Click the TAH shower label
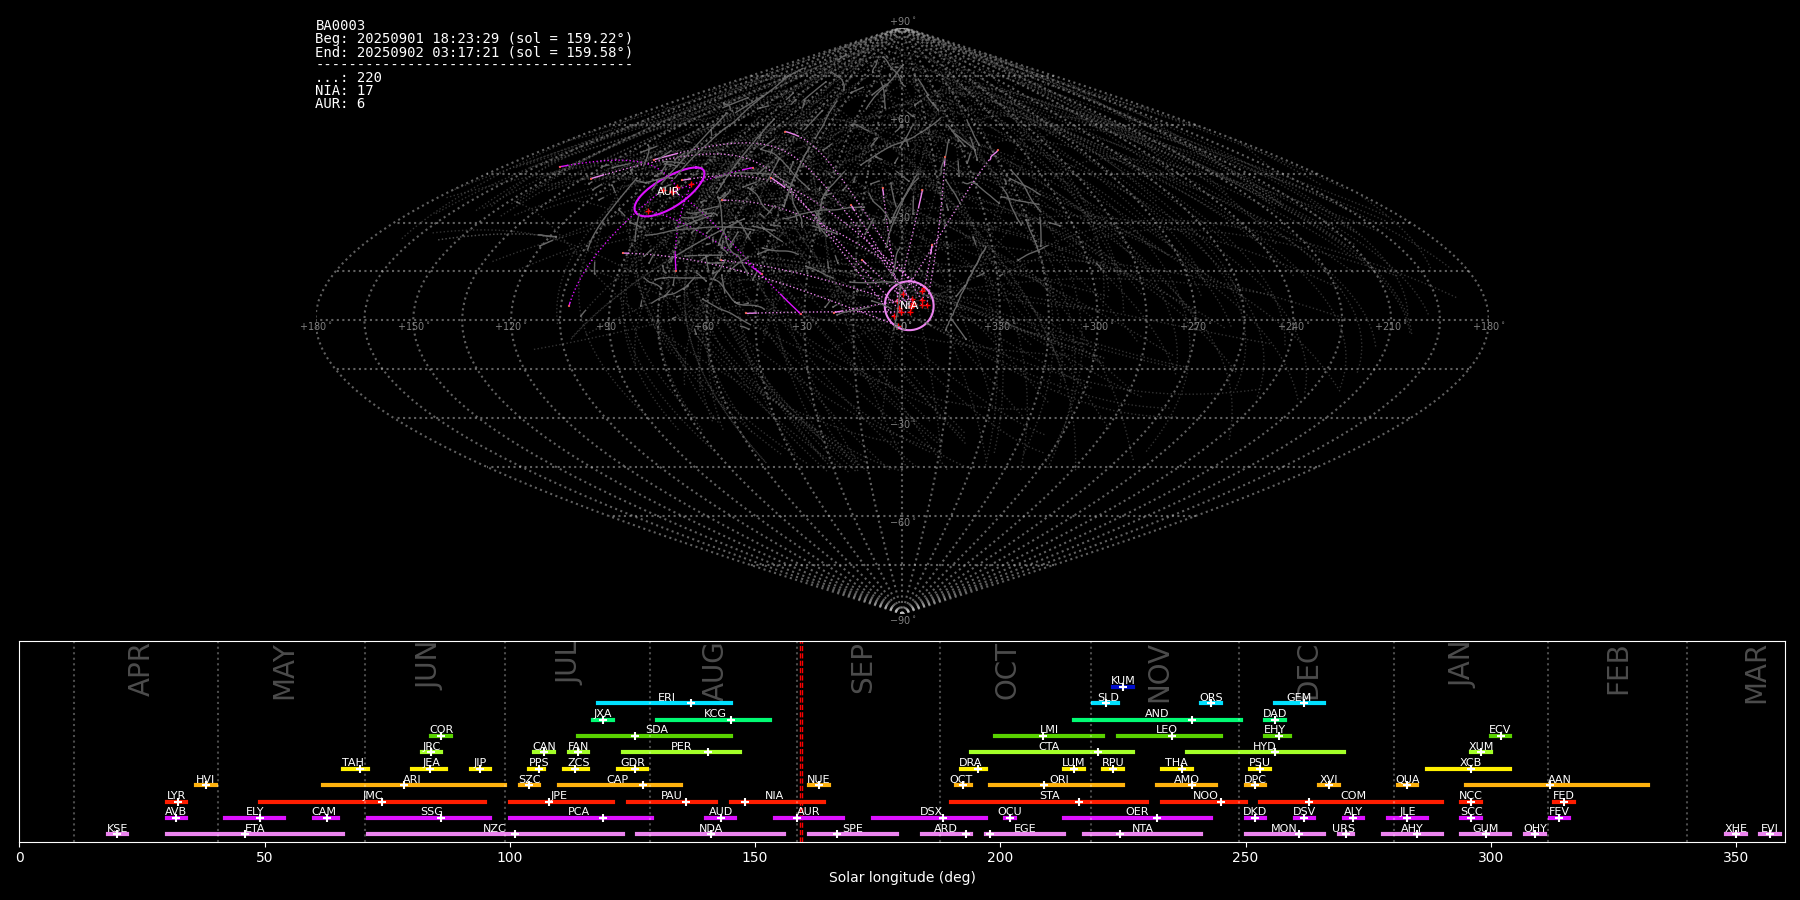Viewport: 1800px width, 900px height. point(353,763)
